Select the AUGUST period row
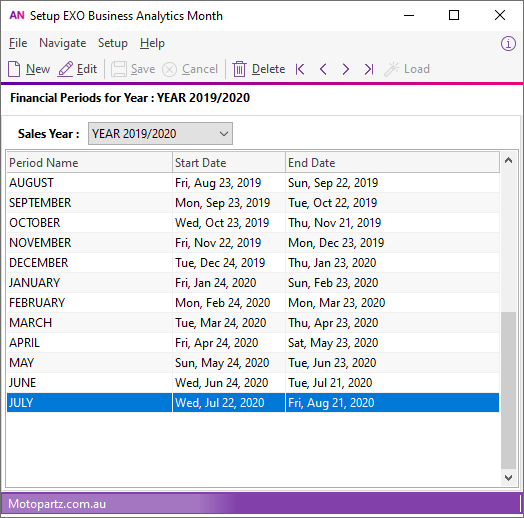This screenshot has height=518, width=524. click(253, 183)
